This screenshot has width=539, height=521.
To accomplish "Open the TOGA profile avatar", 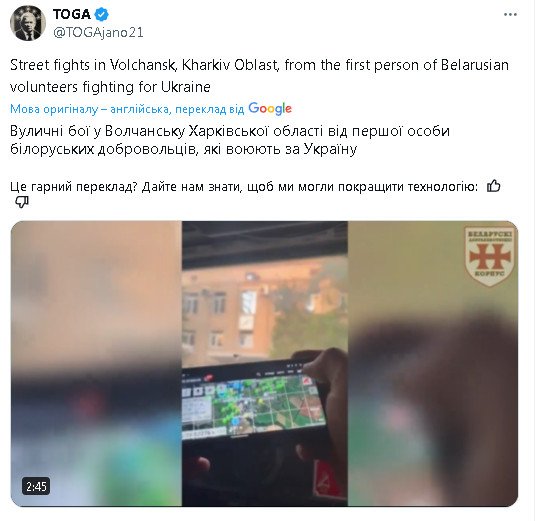I will [28, 23].
